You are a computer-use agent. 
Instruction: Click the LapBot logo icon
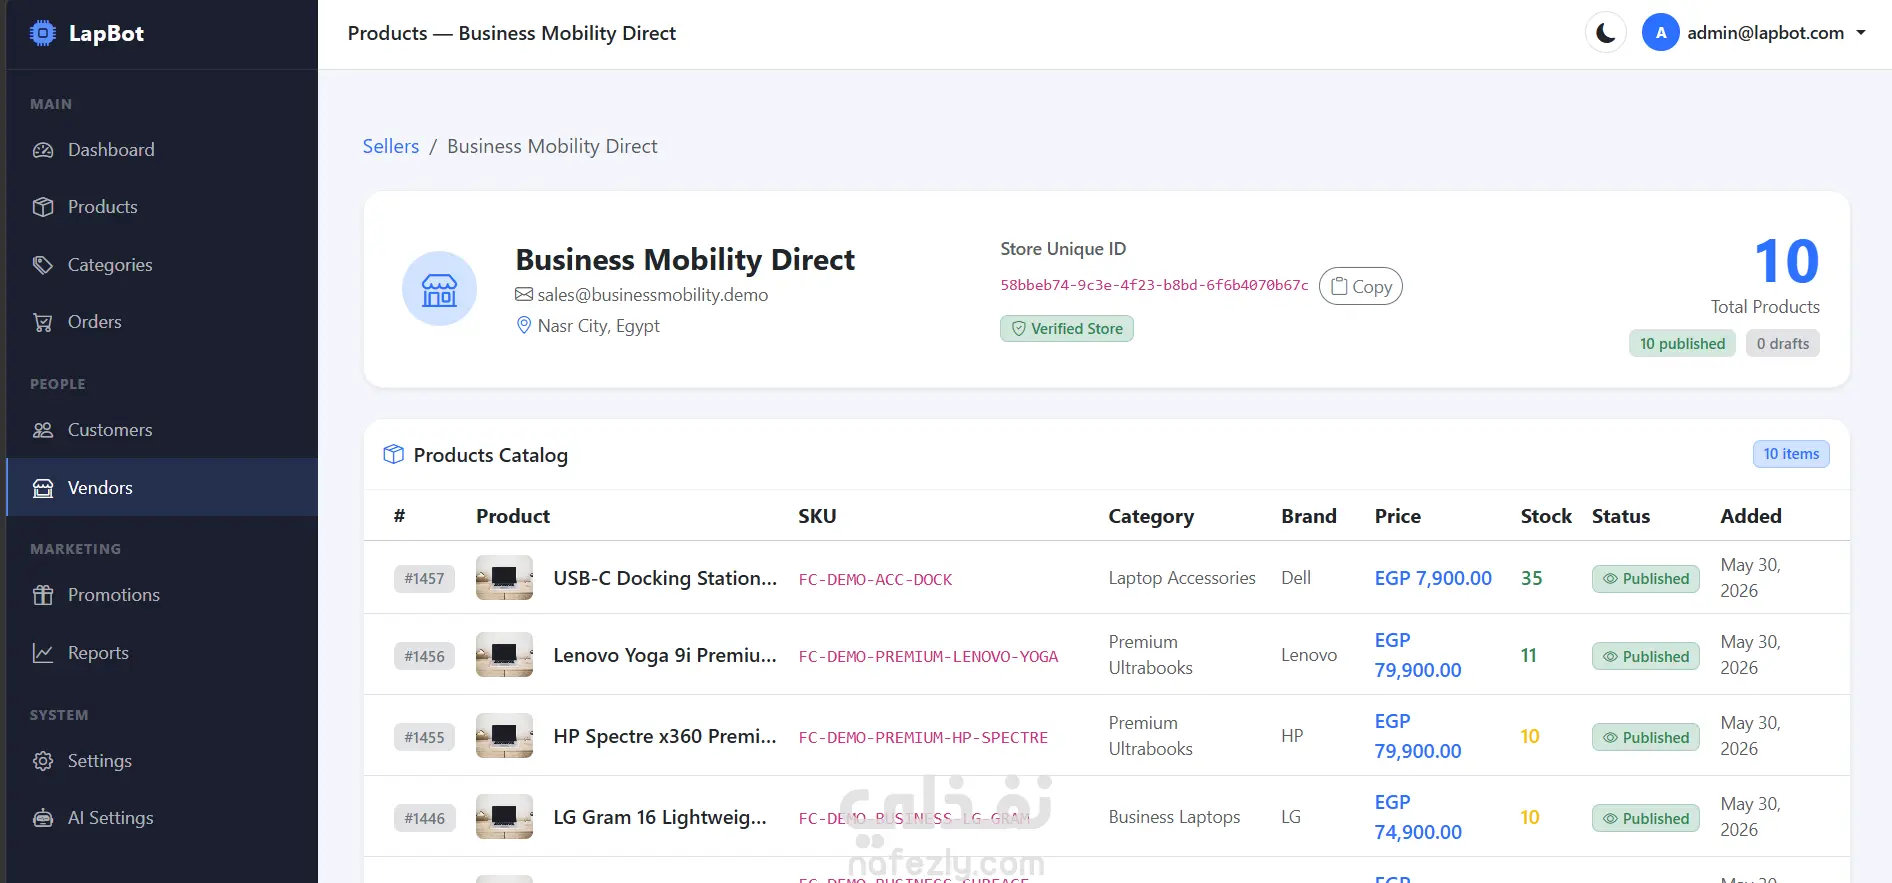click(43, 33)
